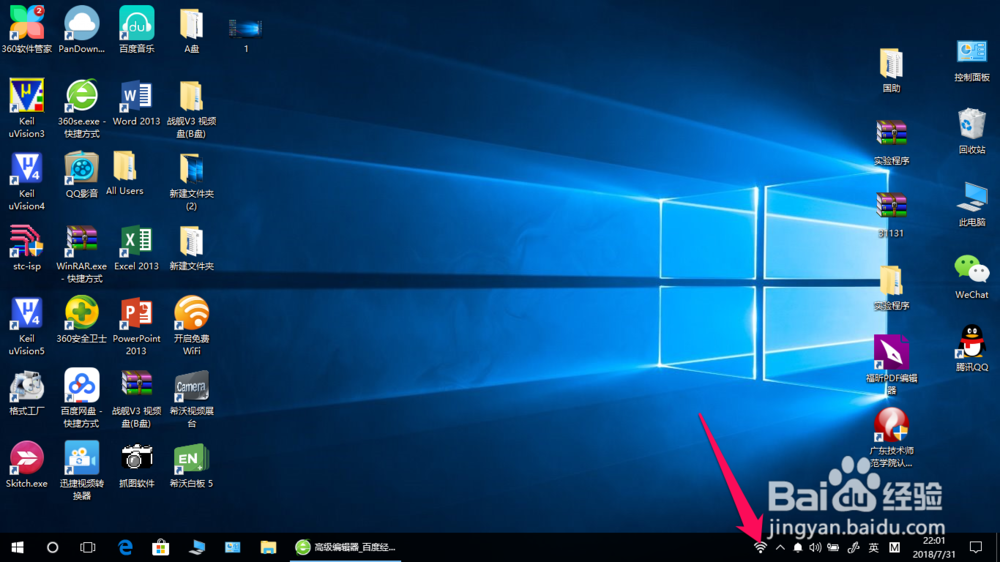Open the volume speaker tray icon
Screen dimensions: 1000x562
tap(815, 547)
